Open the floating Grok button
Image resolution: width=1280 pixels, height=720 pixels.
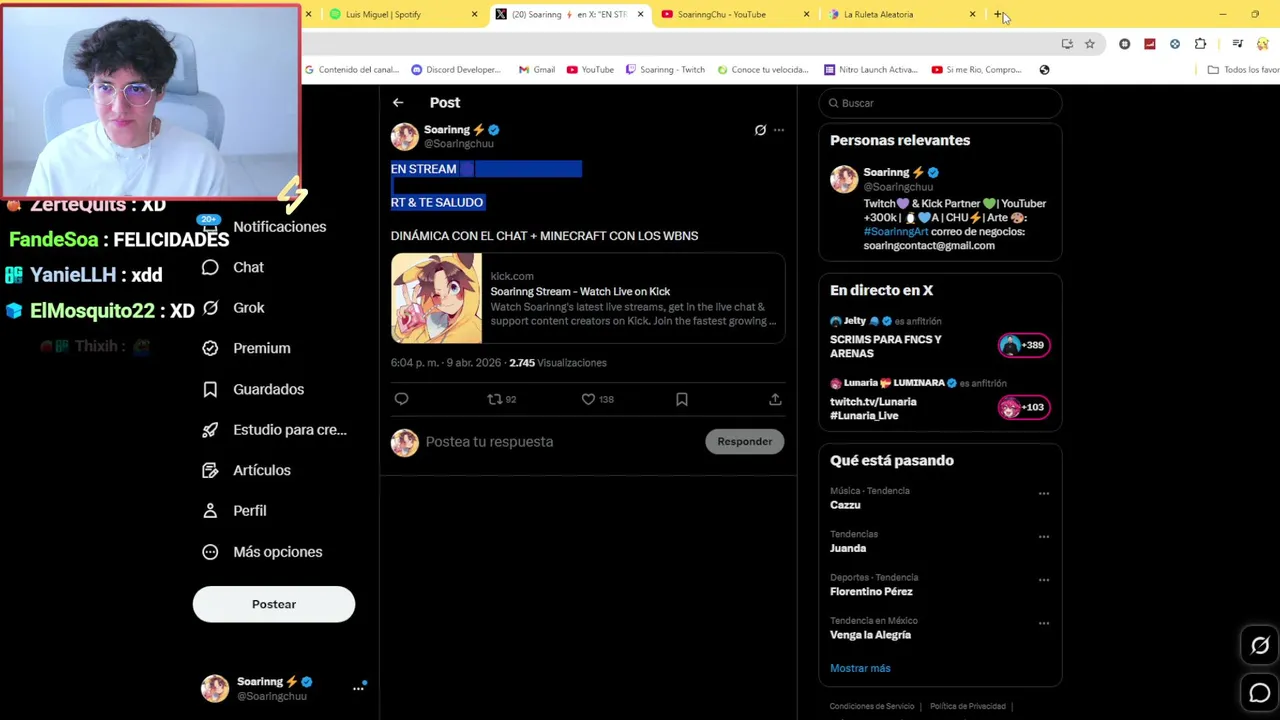[1260, 646]
